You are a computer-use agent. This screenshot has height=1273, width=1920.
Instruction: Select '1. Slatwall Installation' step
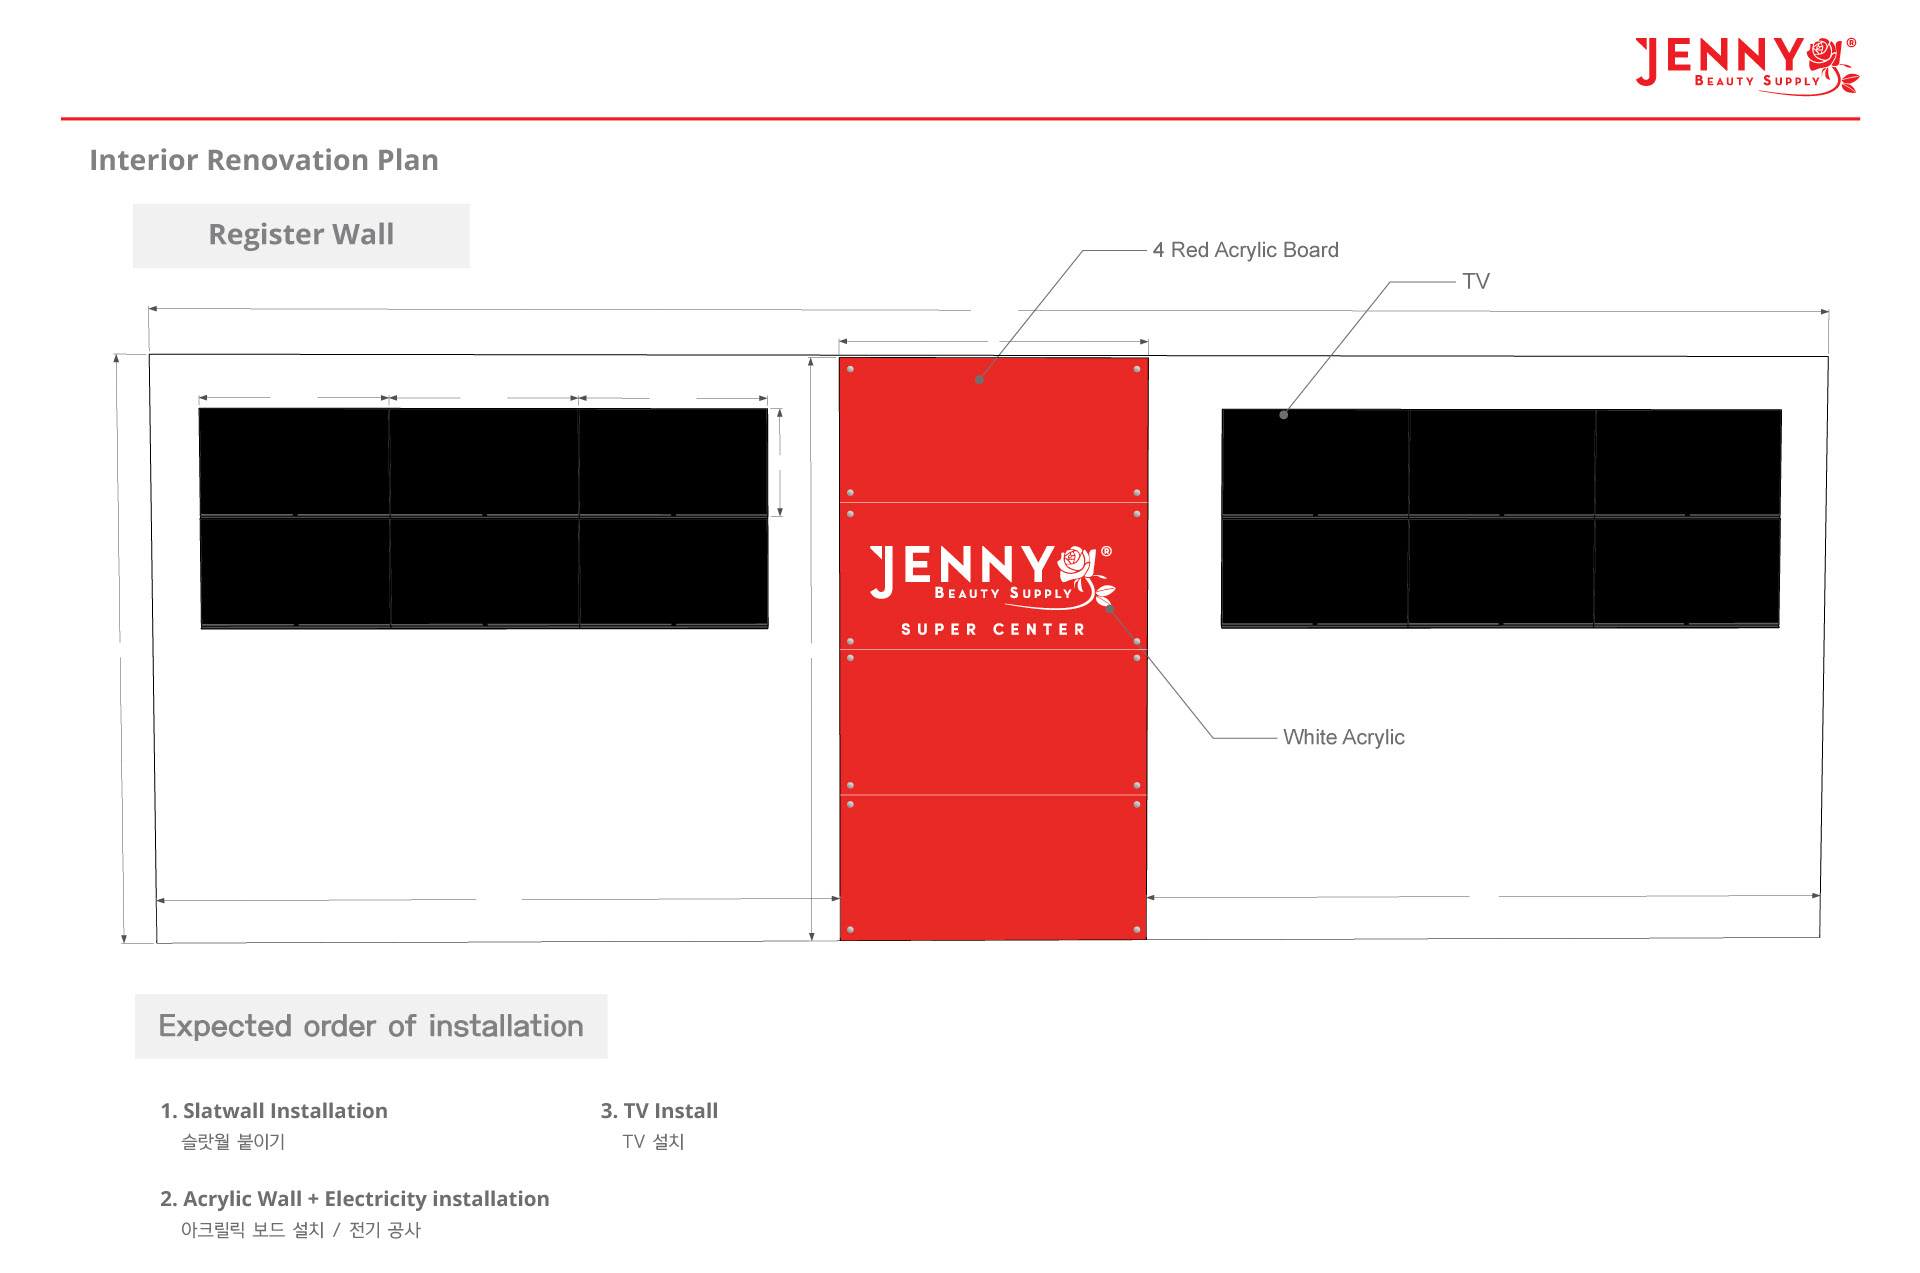274,1111
